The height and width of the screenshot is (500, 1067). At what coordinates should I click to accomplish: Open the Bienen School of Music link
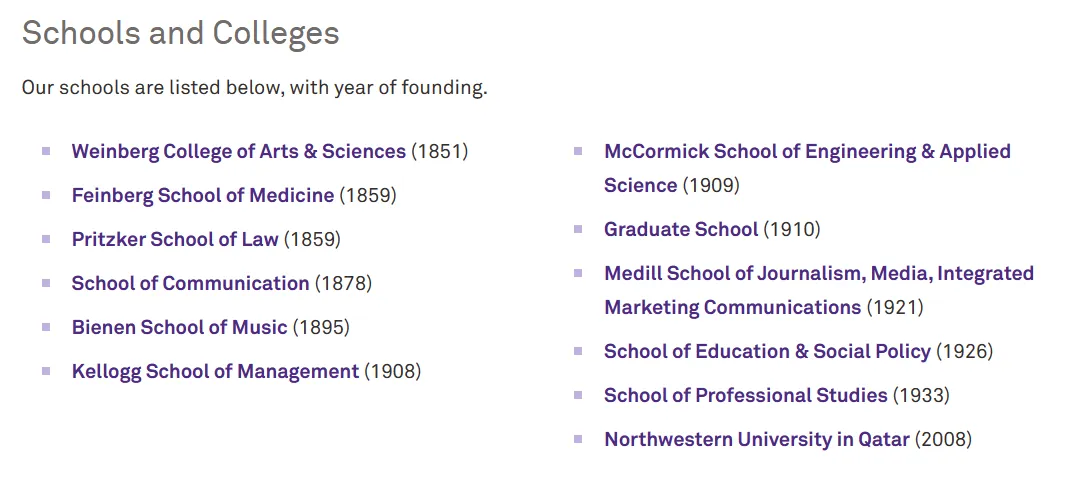tap(179, 328)
